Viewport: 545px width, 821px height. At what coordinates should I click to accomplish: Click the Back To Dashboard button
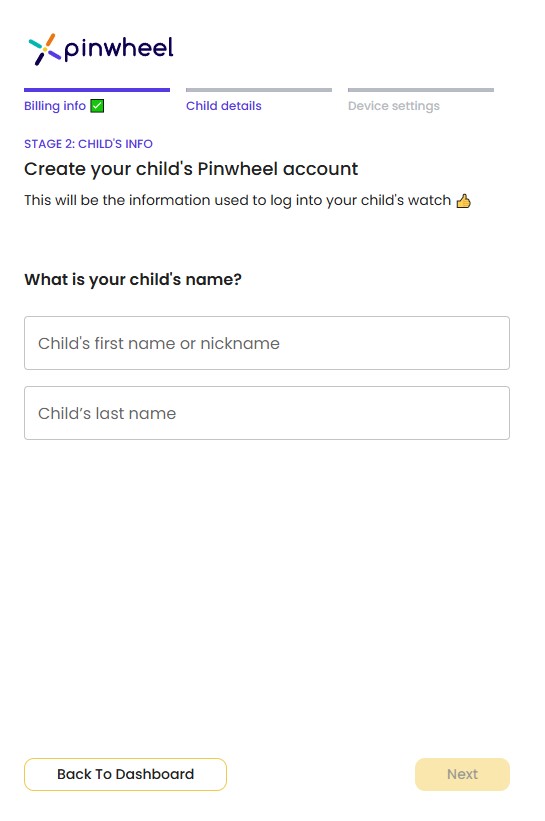125,774
